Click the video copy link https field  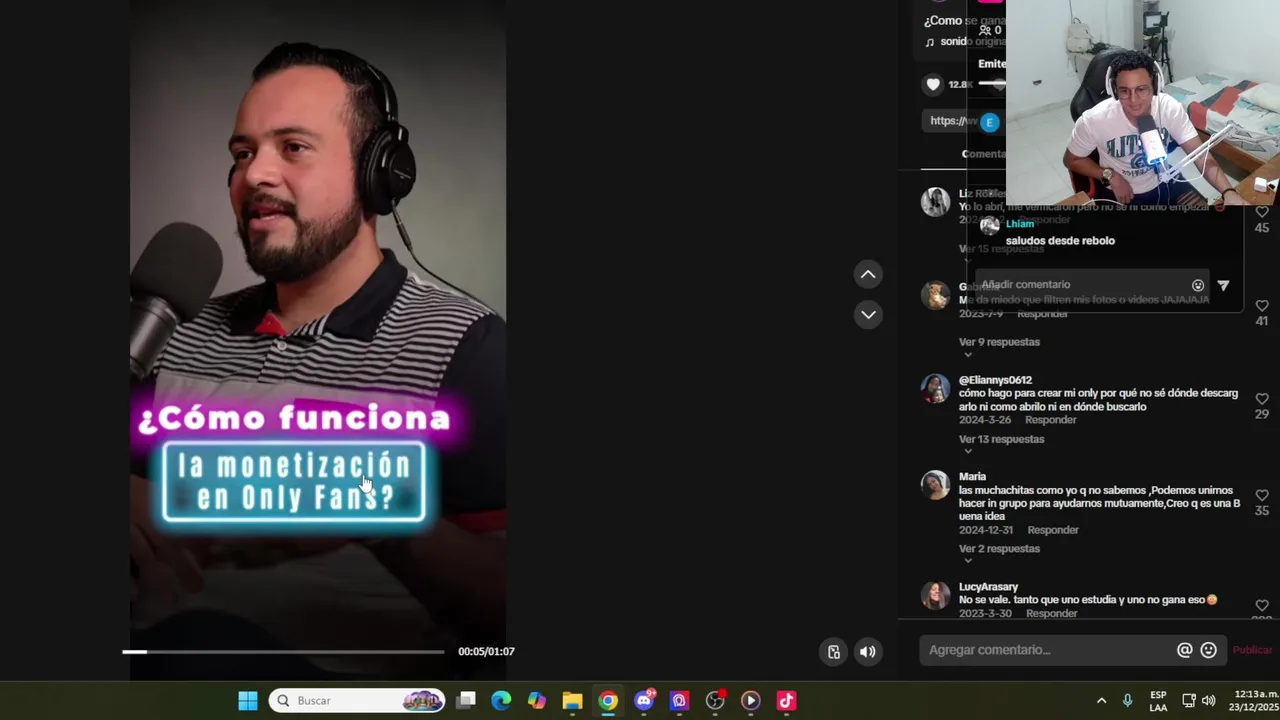[x=954, y=121]
